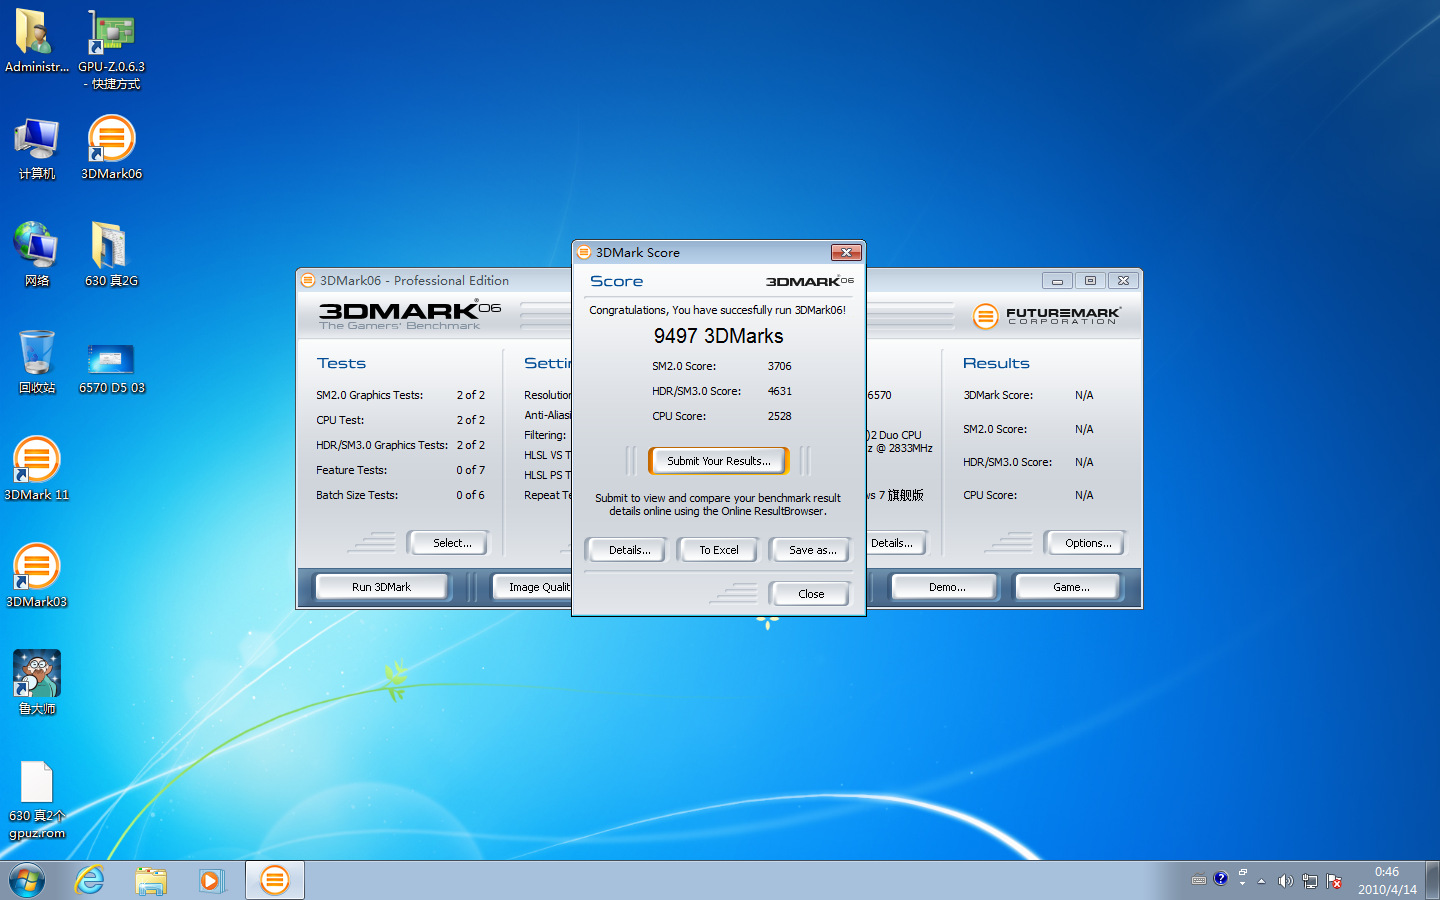
Task: Open the network tray icon
Action: coord(1310,881)
